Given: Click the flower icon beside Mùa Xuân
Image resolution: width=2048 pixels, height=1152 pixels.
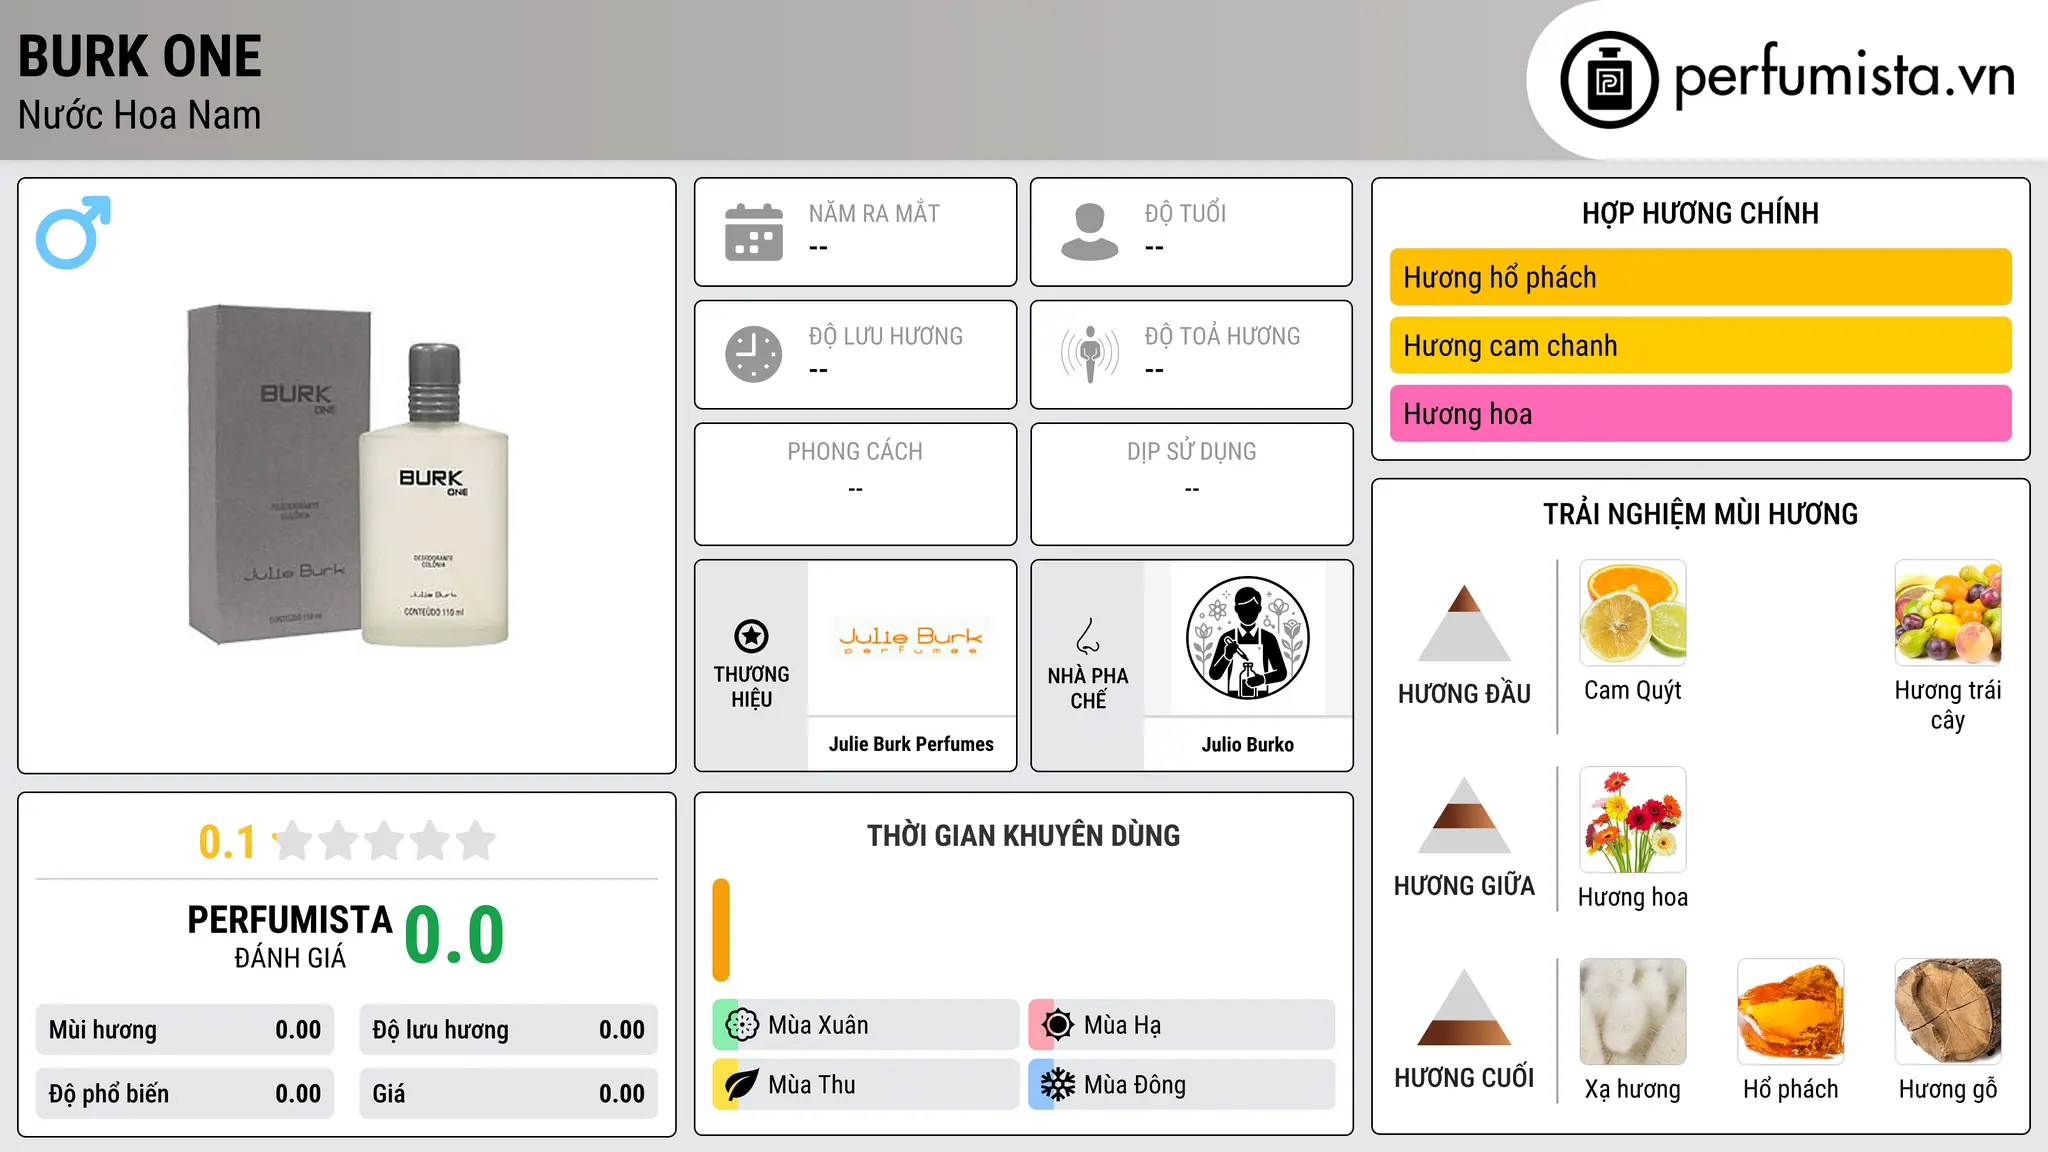Looking at the screenshot, I should pos(742,1025).
